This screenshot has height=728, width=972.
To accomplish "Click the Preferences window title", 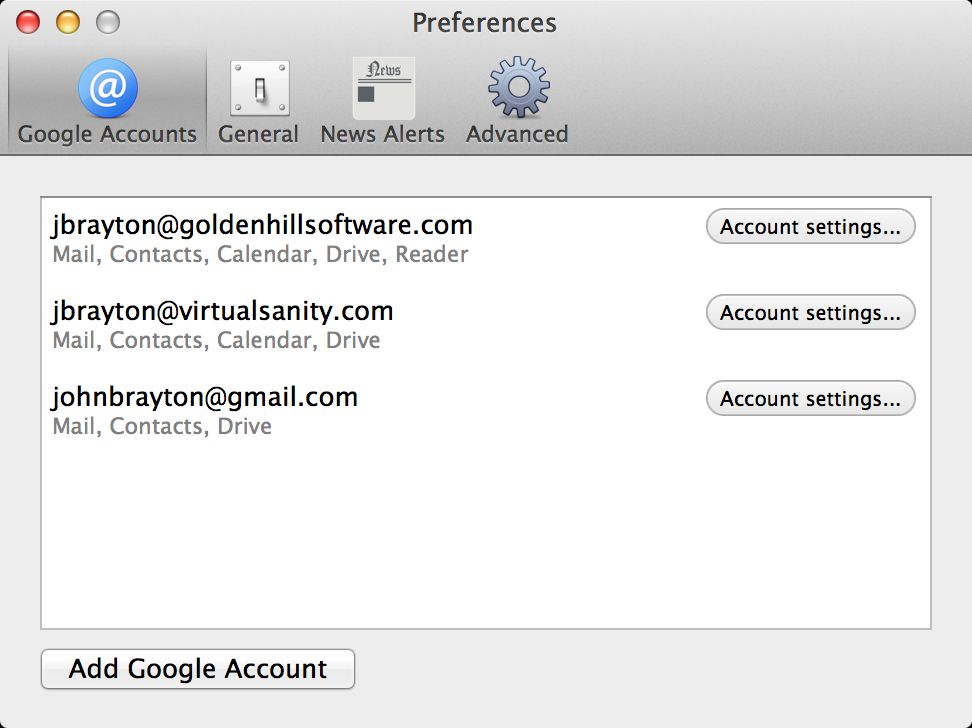I will click(484, 22).
